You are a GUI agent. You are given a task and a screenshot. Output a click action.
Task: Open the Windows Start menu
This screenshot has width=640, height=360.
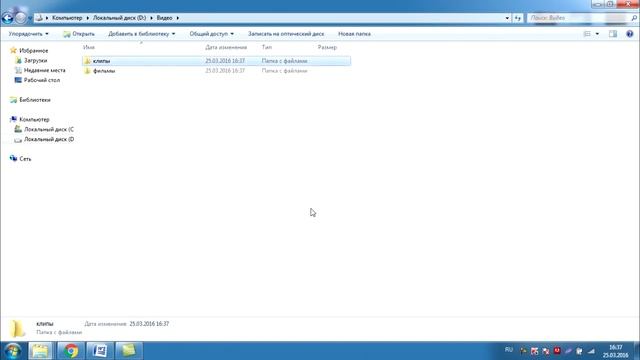[x=13, y=351]
